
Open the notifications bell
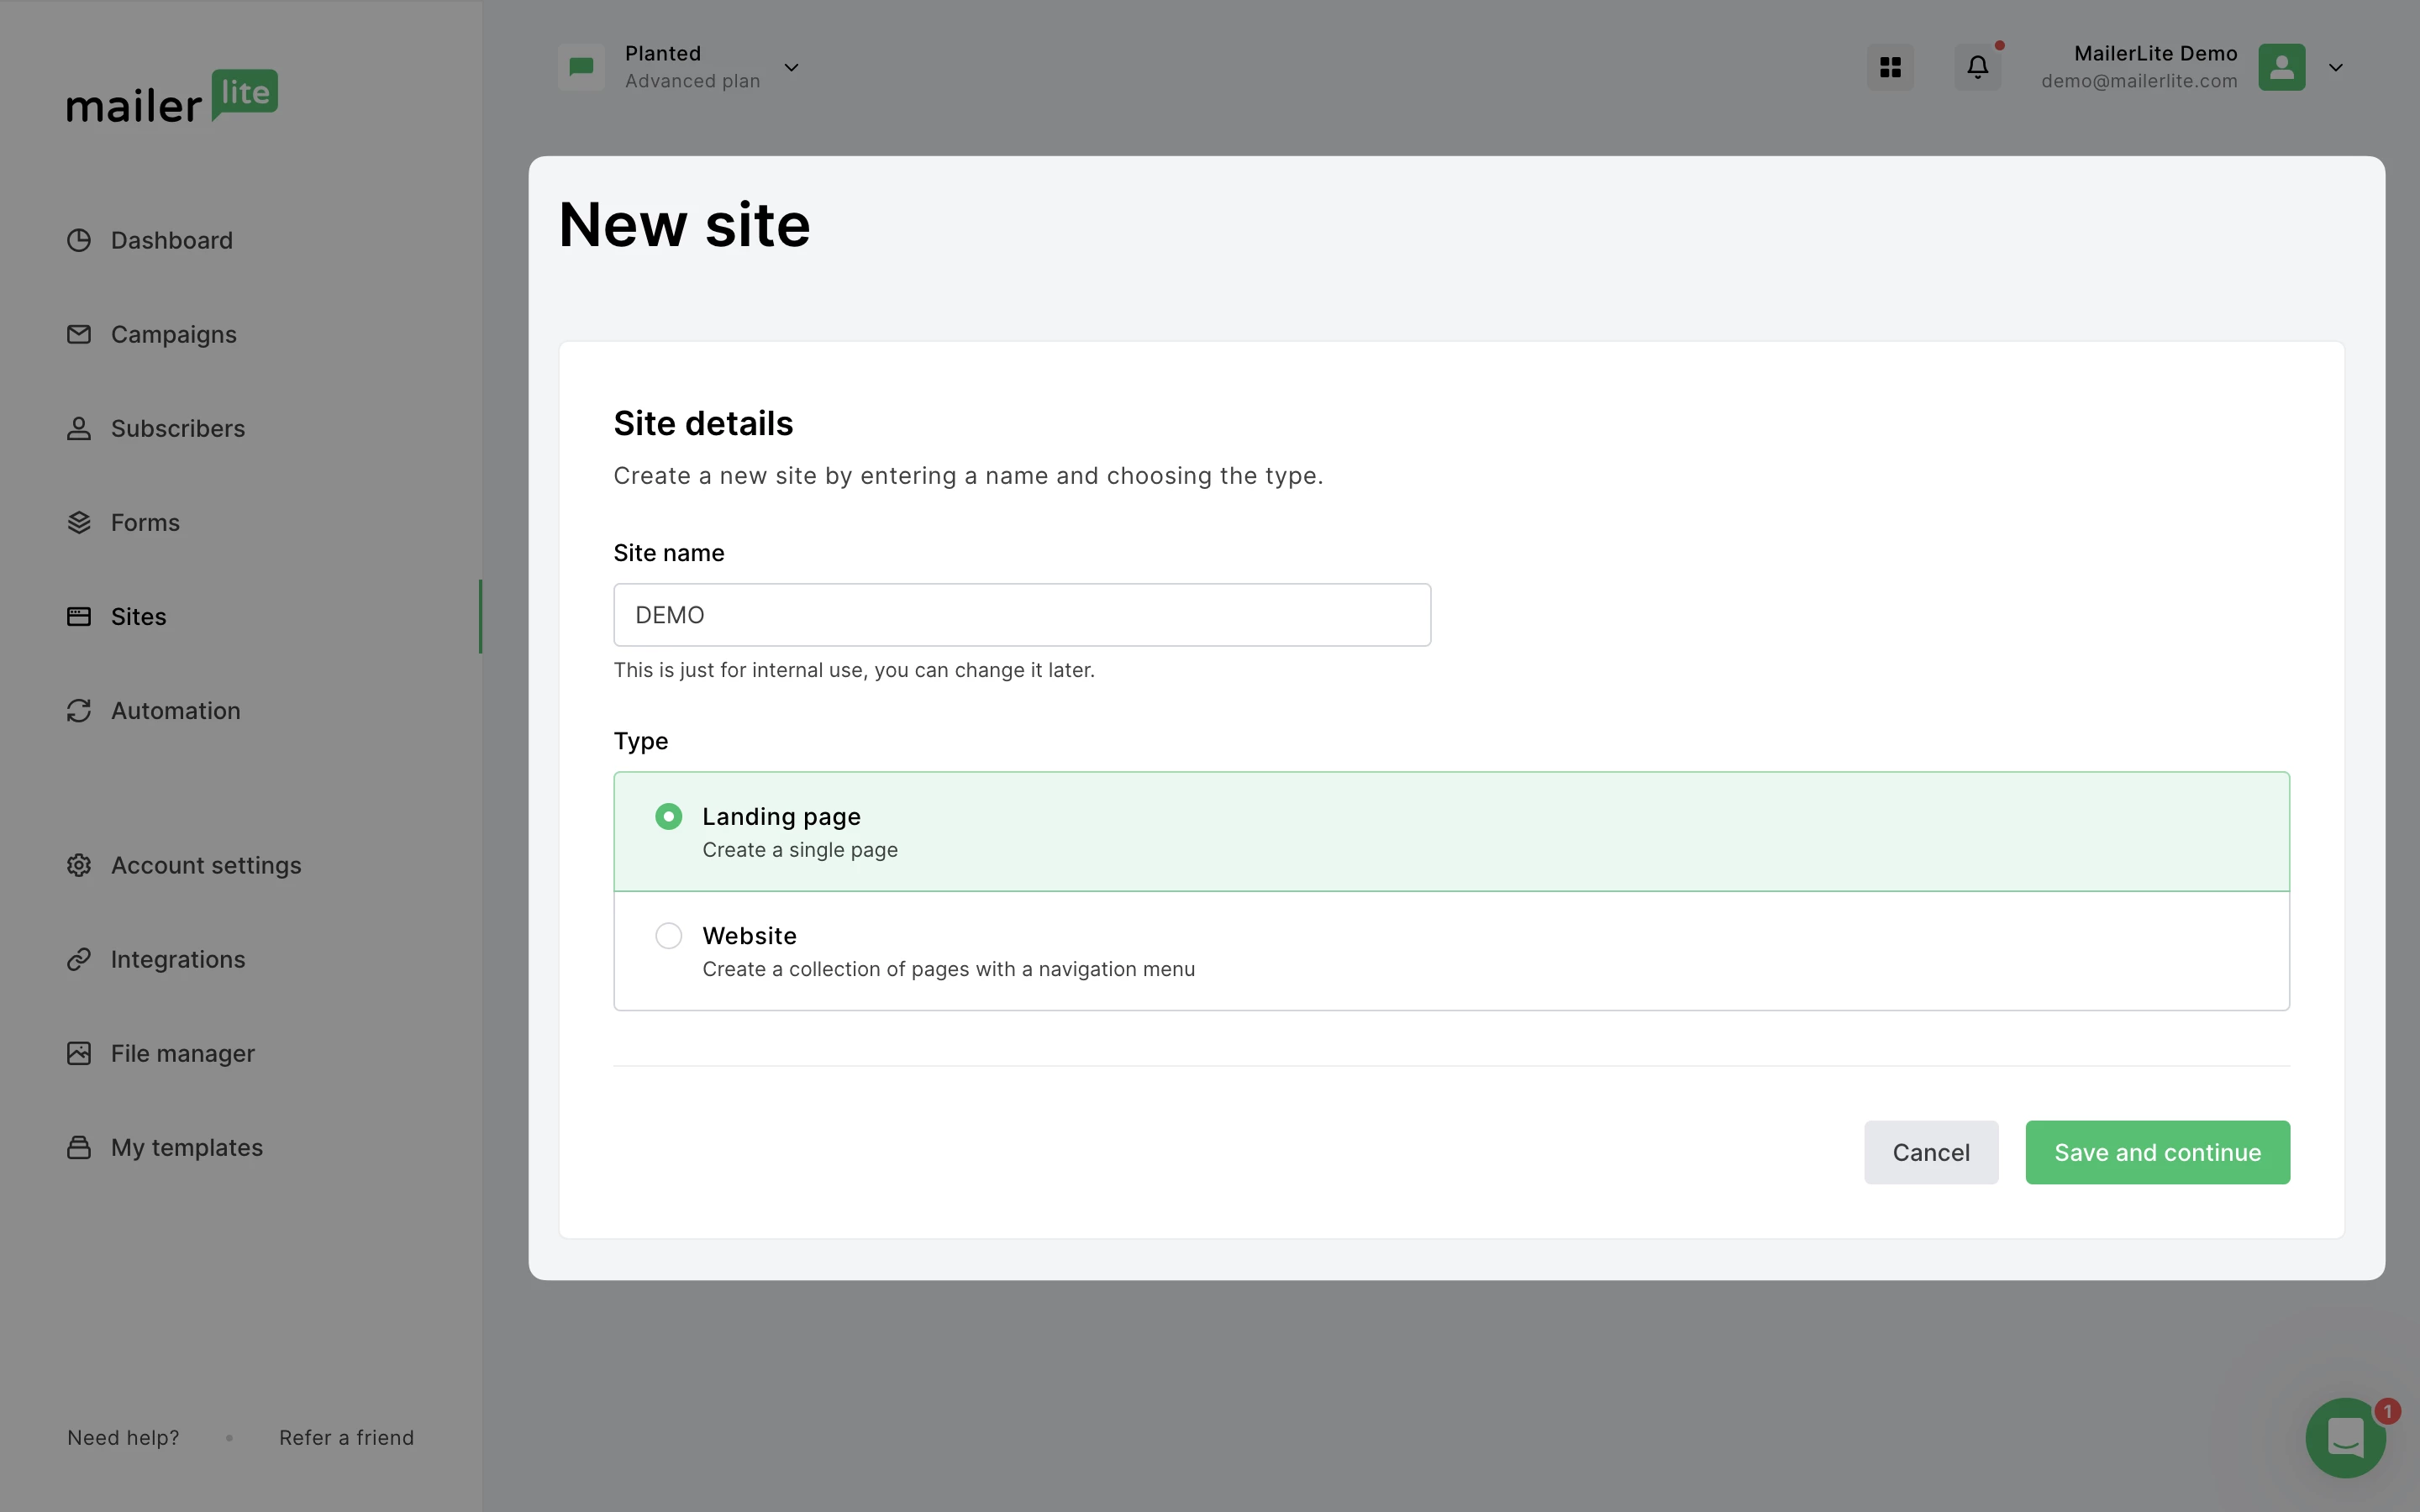point(1977,67)
